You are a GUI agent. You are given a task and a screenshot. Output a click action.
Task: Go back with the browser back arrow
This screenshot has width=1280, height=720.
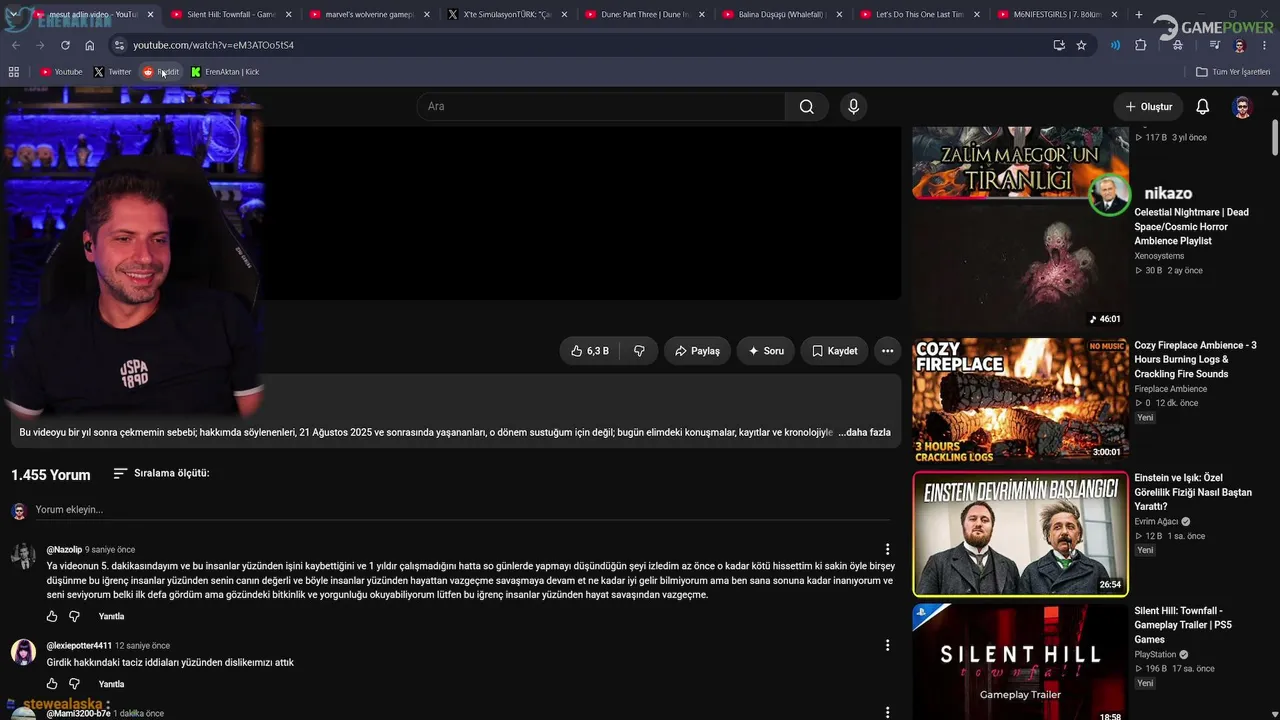click(x=15, y=45)
